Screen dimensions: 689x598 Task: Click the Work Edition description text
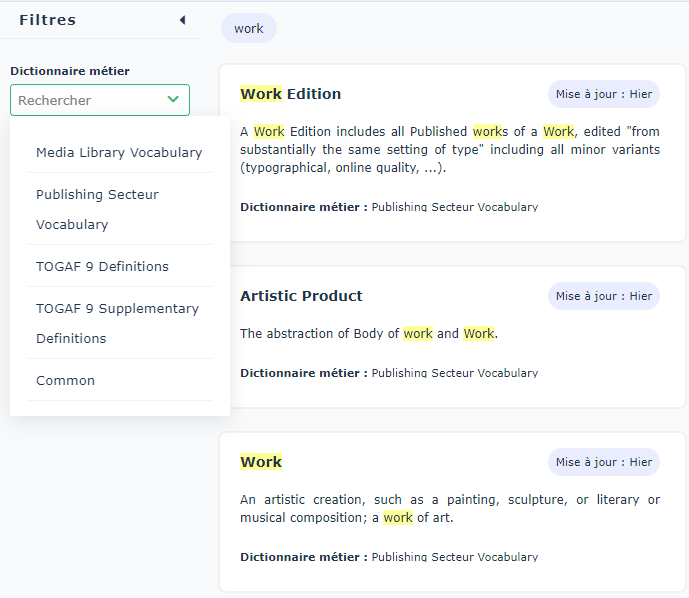click(449, 150)
